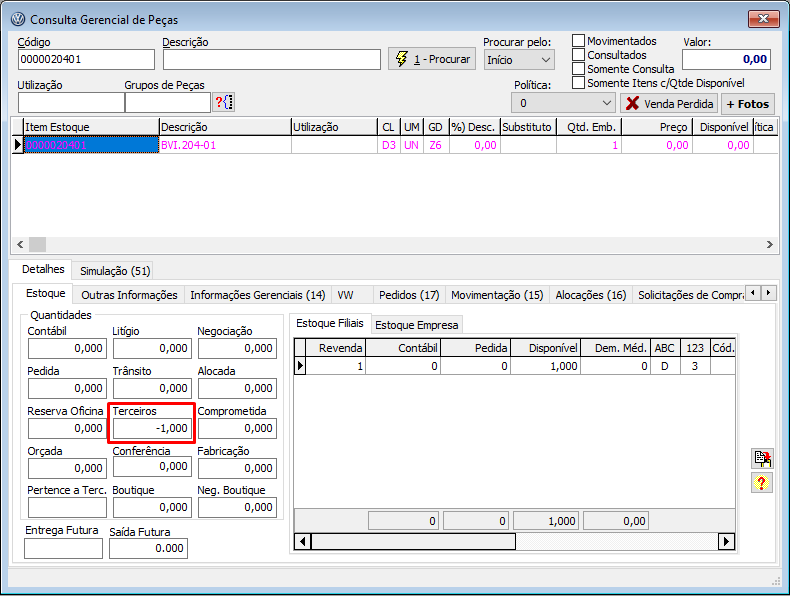Open the Solicitações de Compra tab
Viewport: 790px width, 596px height.
click(689, 295)
